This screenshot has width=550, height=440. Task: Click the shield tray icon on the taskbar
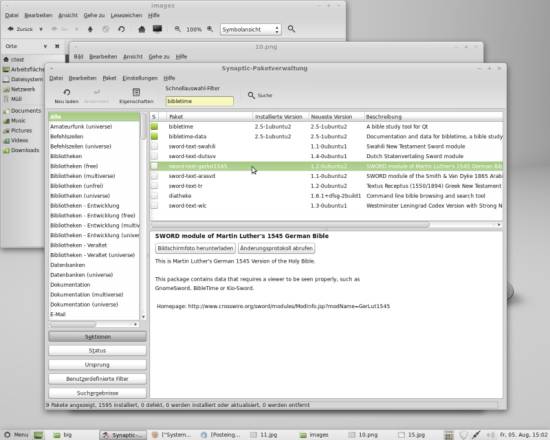click(463, 435)
